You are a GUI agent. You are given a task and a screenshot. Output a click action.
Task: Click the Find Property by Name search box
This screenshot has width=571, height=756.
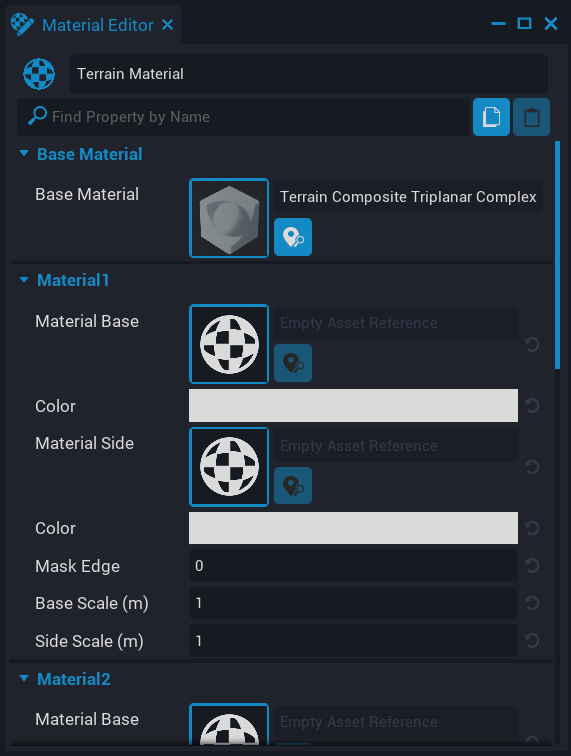pyautogui.click(x=244, y=117)
